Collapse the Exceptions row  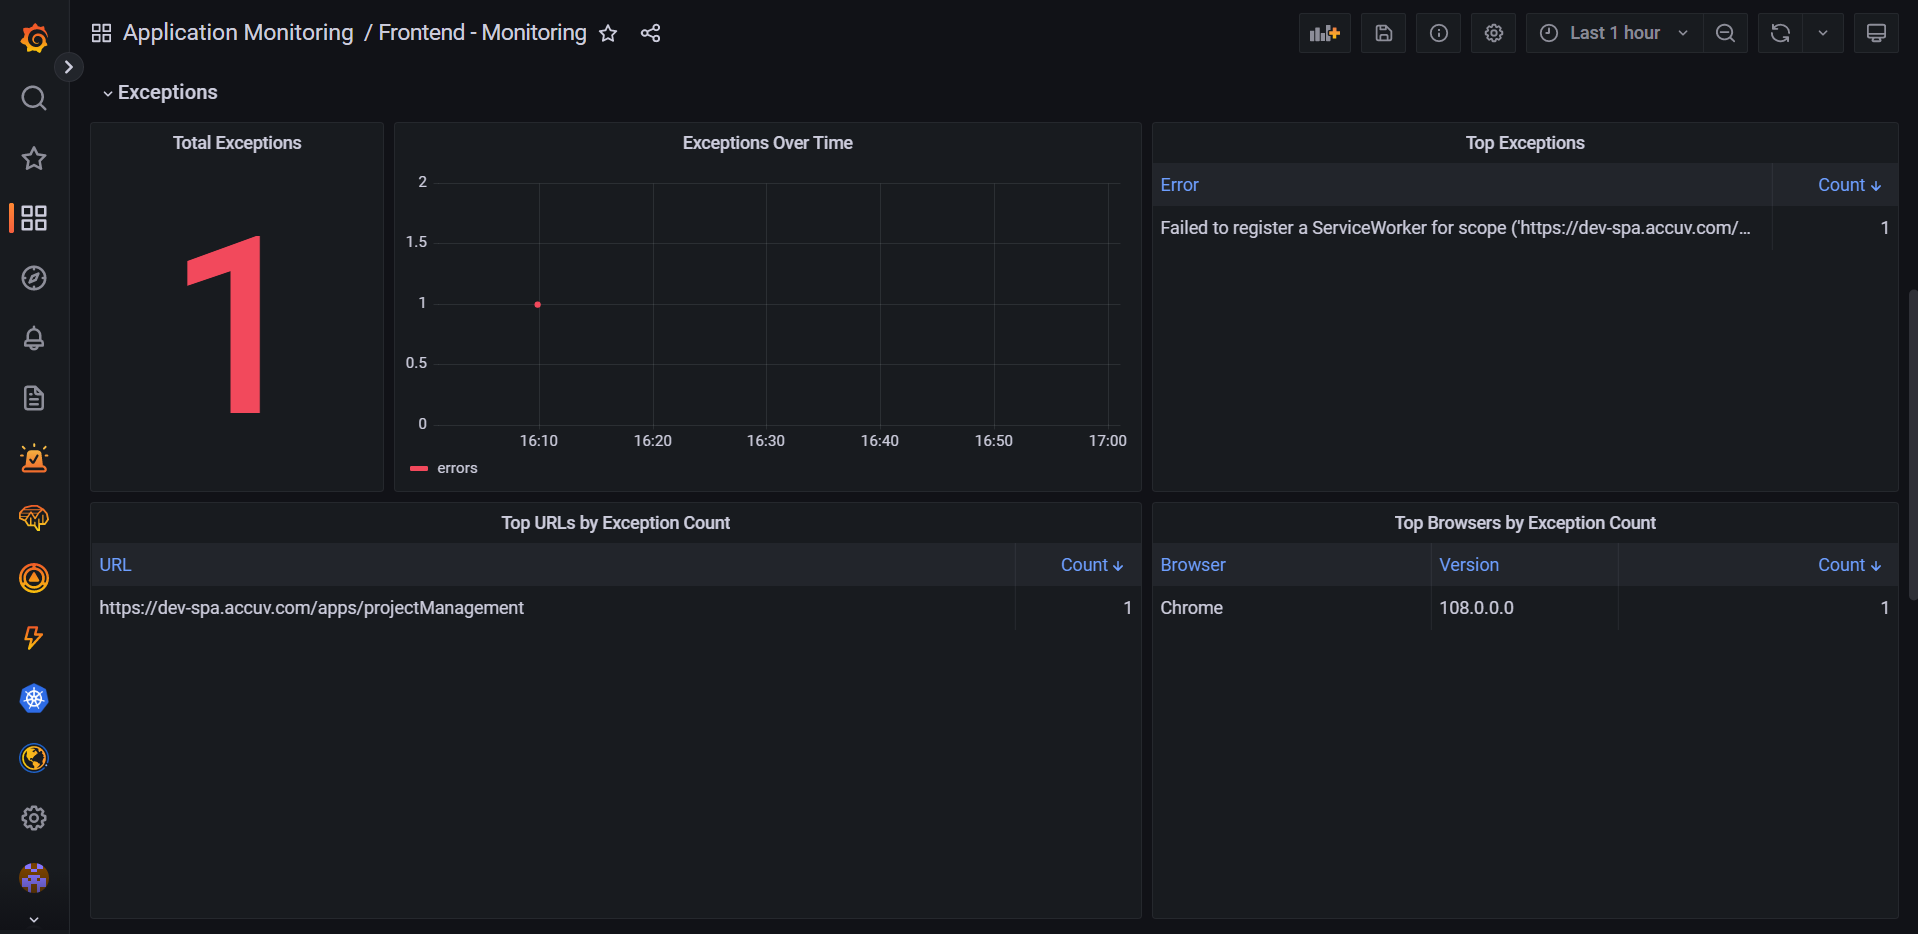tap(160, 92)
